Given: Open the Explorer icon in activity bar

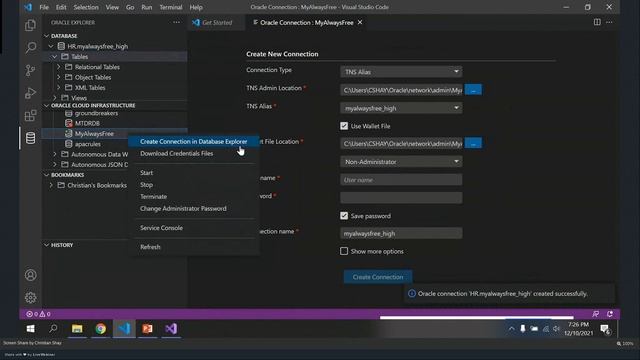Looking at the screenshot, I should coord(30,25).
